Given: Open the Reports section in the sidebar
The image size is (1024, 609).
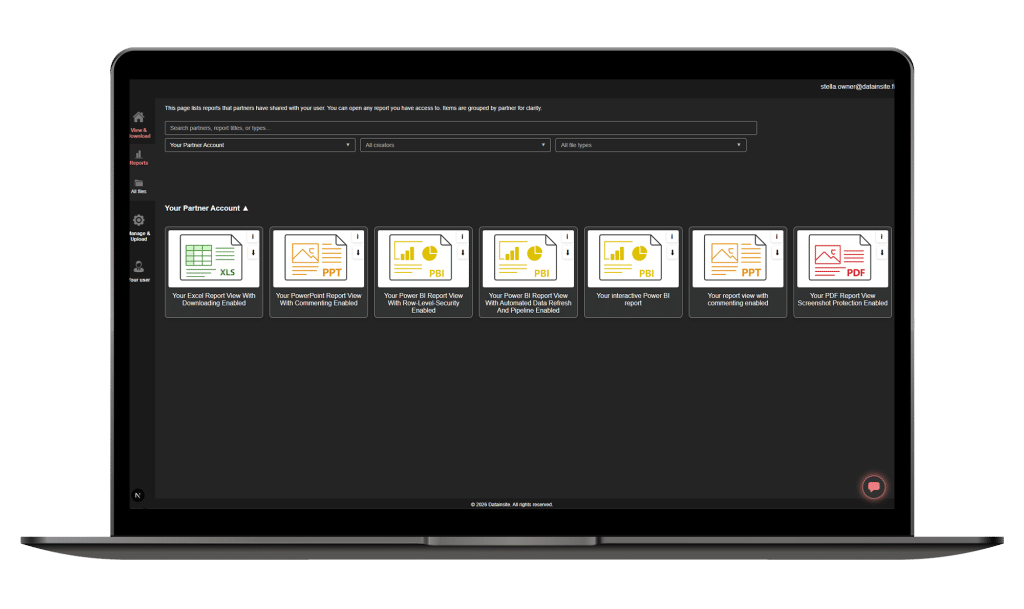Looking at the screenshot, I should [138, 155].
